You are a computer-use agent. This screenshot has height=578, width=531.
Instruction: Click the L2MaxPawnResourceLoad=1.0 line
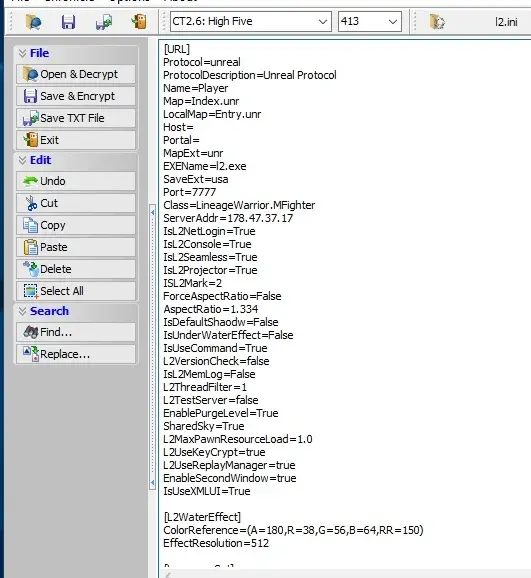(238, 439)
